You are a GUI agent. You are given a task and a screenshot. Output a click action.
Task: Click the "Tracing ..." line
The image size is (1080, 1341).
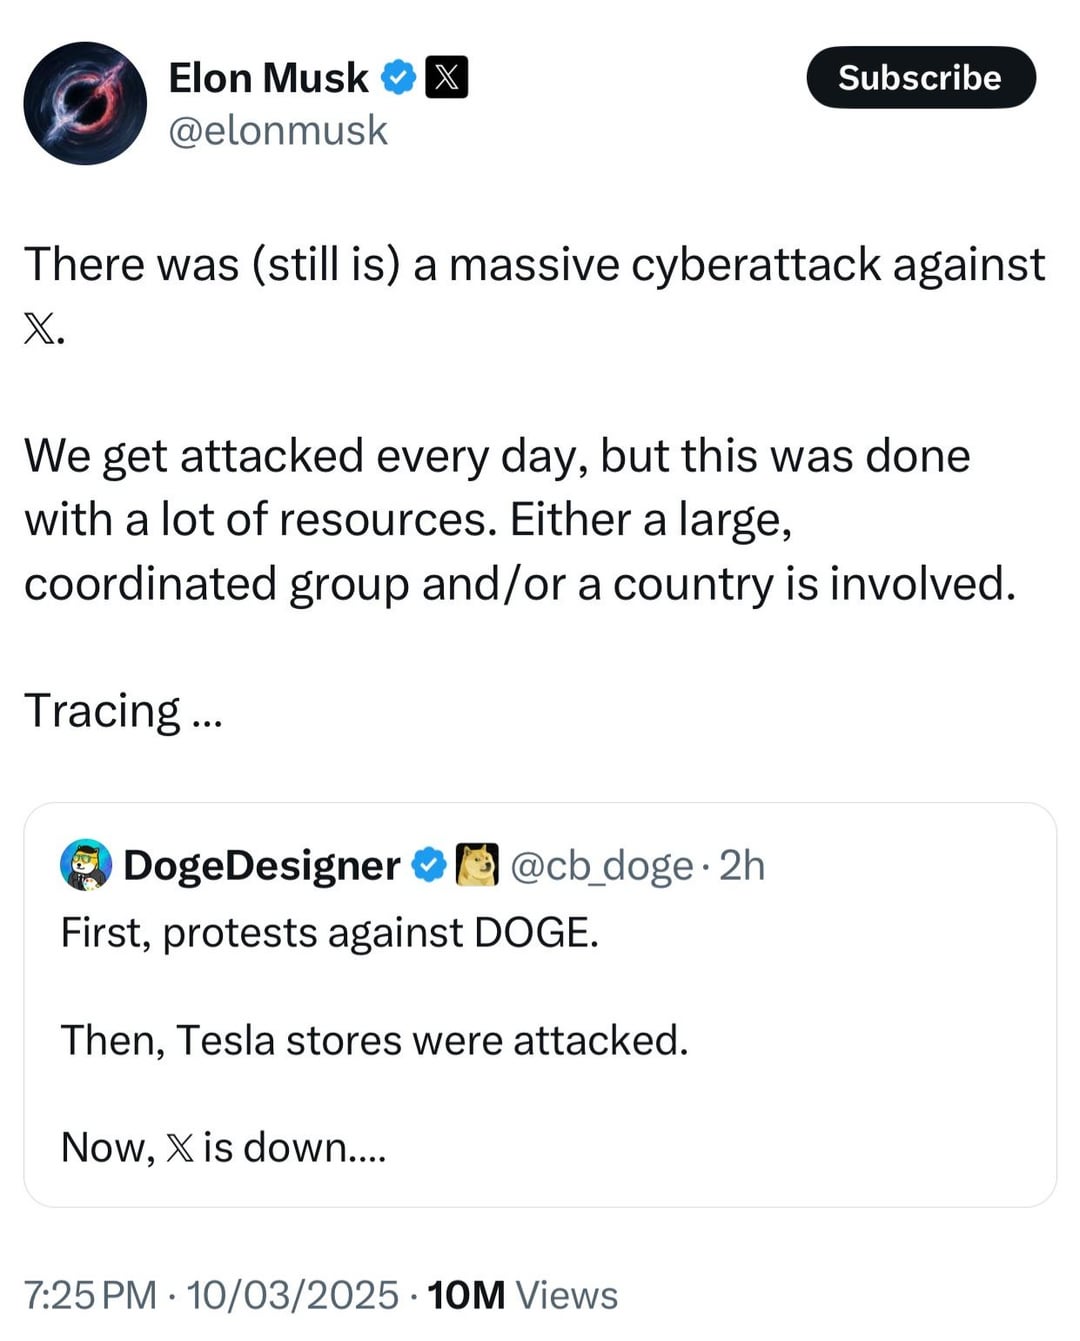(123, 711)
